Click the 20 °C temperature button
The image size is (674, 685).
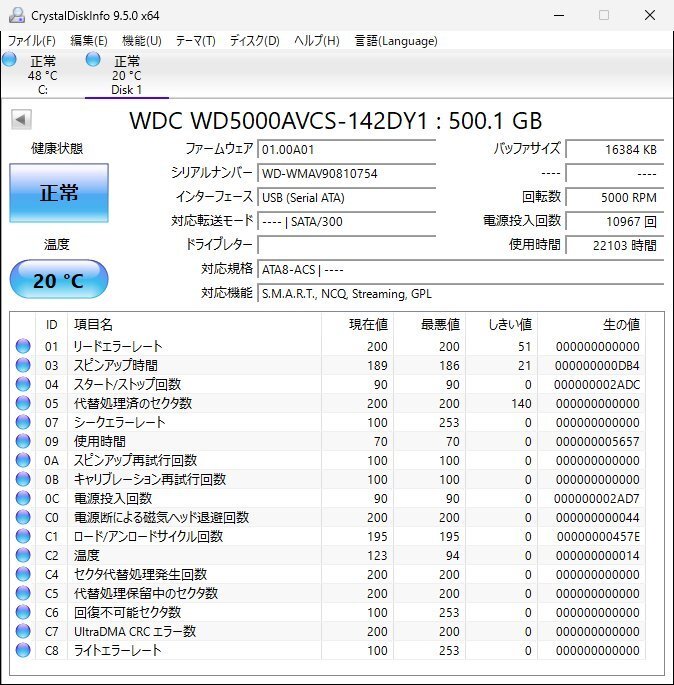[59, 280]
